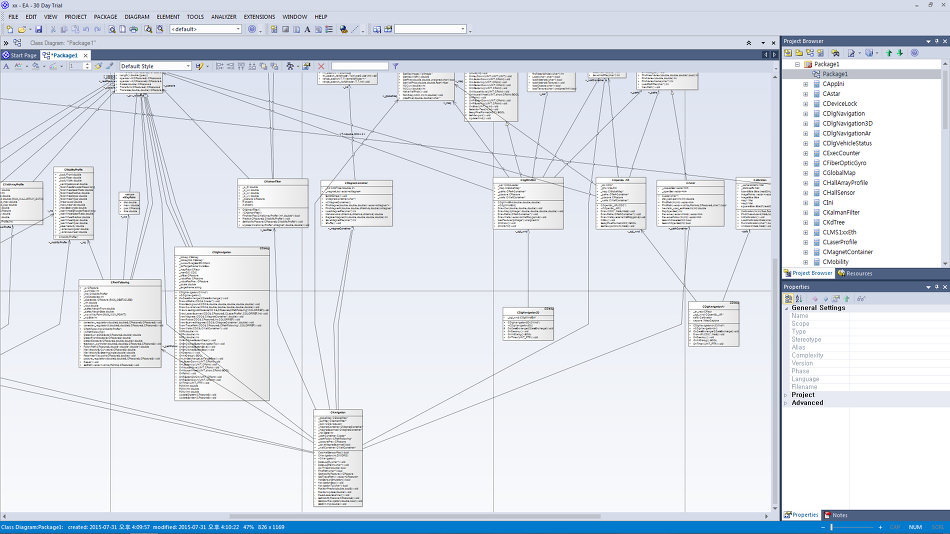Click the New Package folder icon in Project Browser
The height and width of the screenshot is (534, 950).
click(799, 53)
